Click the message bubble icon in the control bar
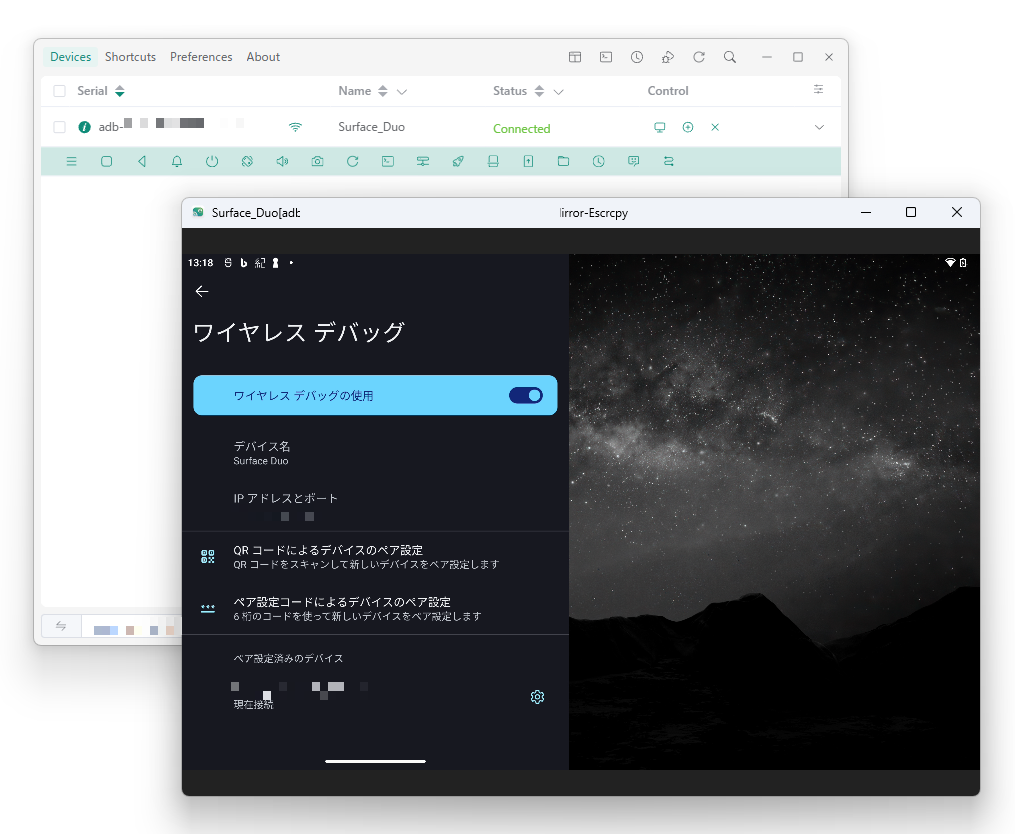 point(634,161)
